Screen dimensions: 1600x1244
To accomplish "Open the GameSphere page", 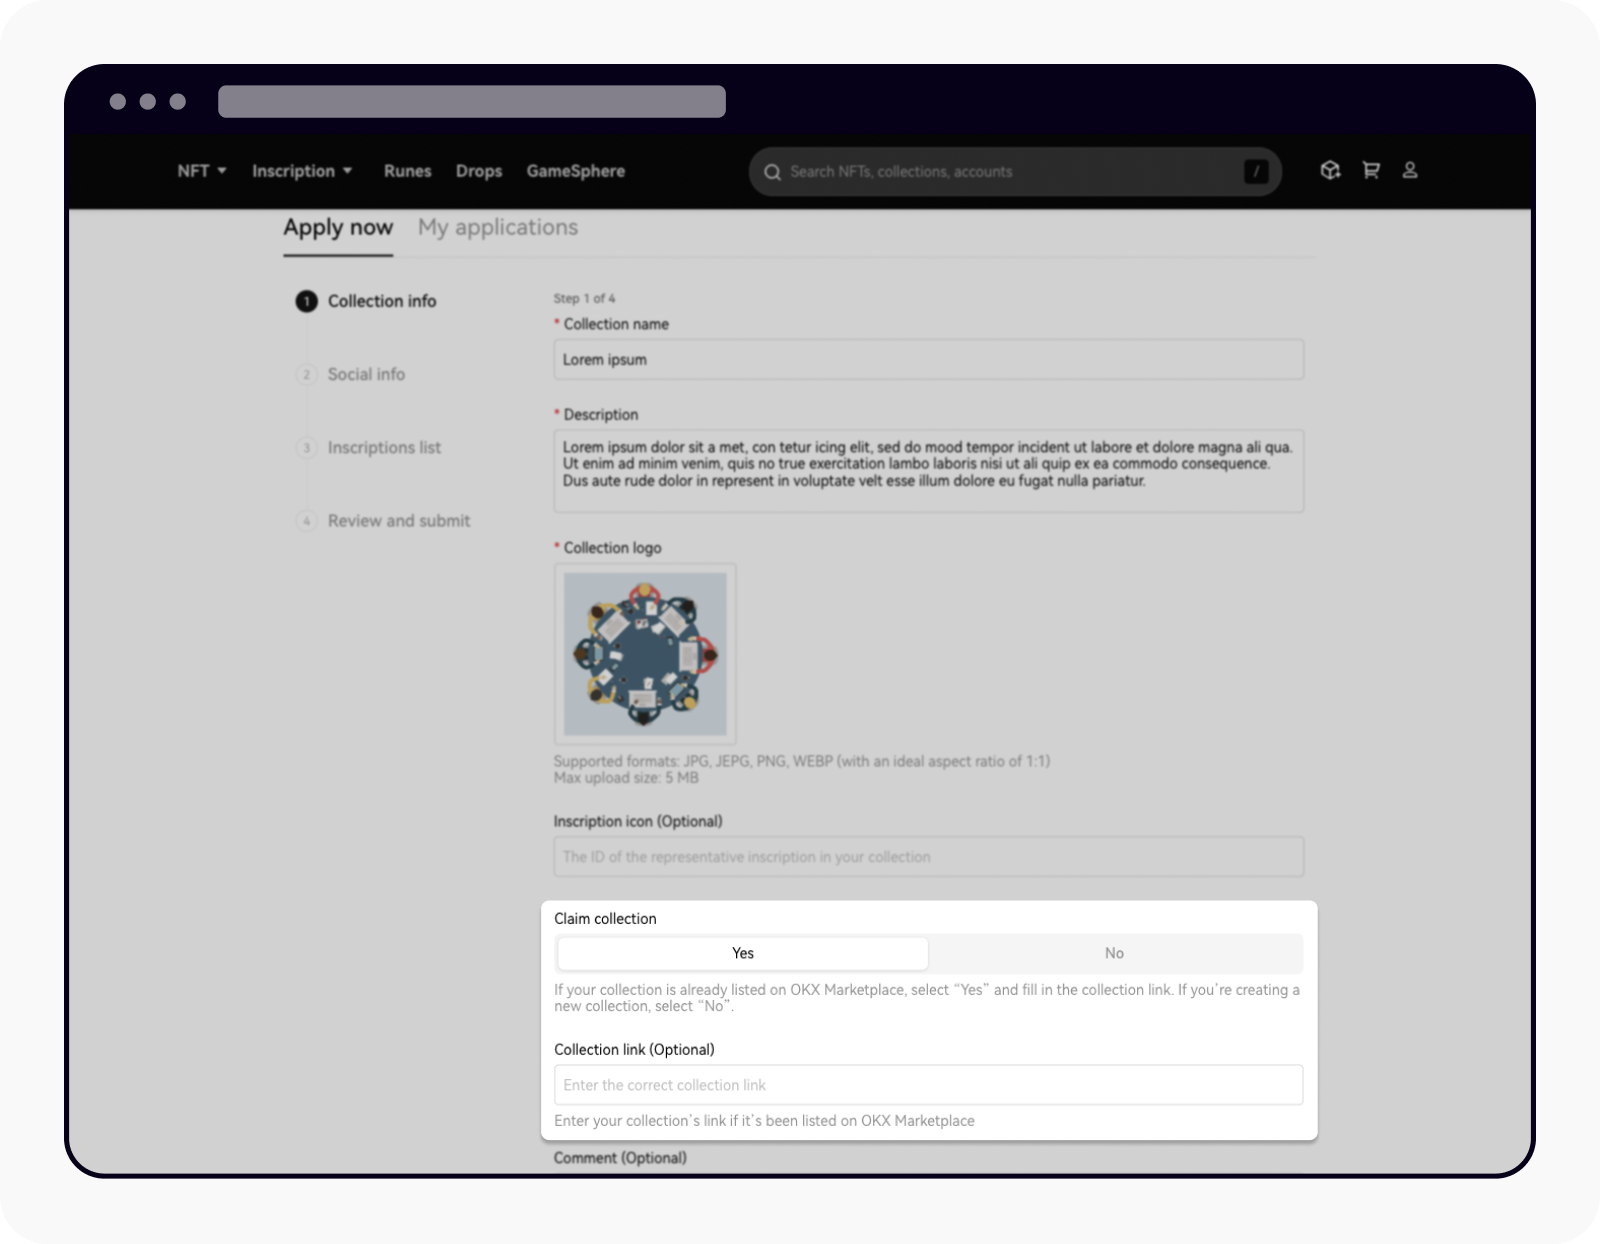I will pyautogui.click(x=576, y=171).
